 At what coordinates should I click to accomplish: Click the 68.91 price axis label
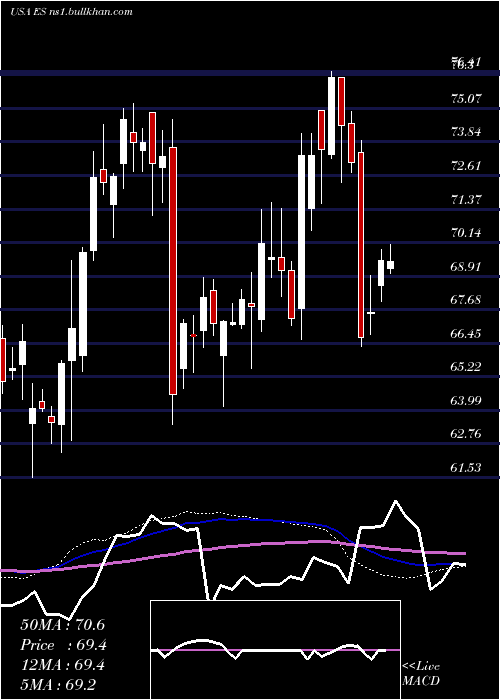pos(467,267)
